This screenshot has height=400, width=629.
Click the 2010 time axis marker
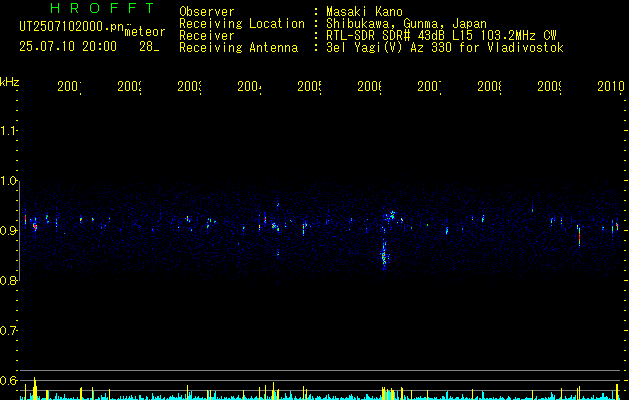pyautogui.click(x=611, y=86)
